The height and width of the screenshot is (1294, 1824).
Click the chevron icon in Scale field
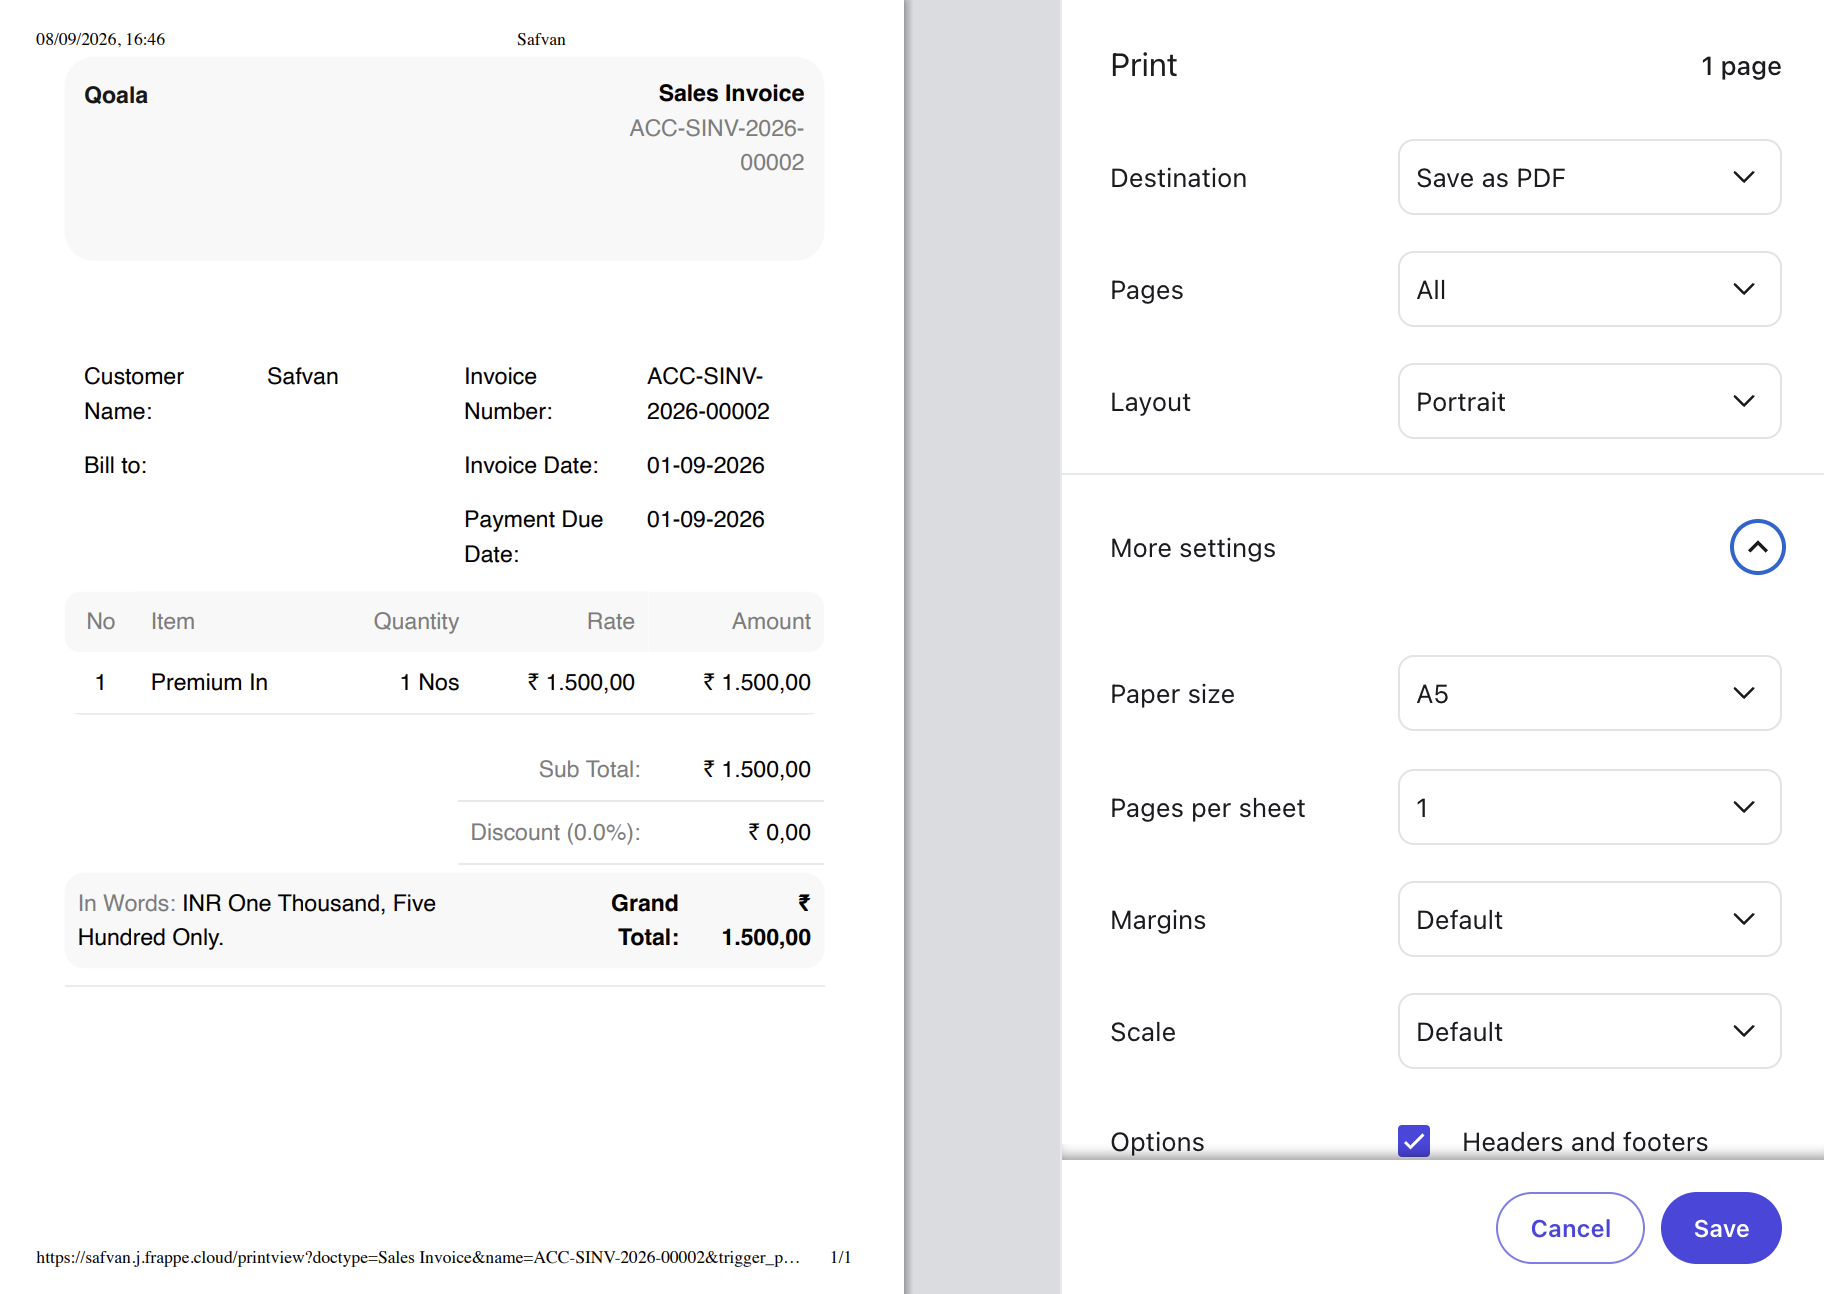[1744, 1031]
